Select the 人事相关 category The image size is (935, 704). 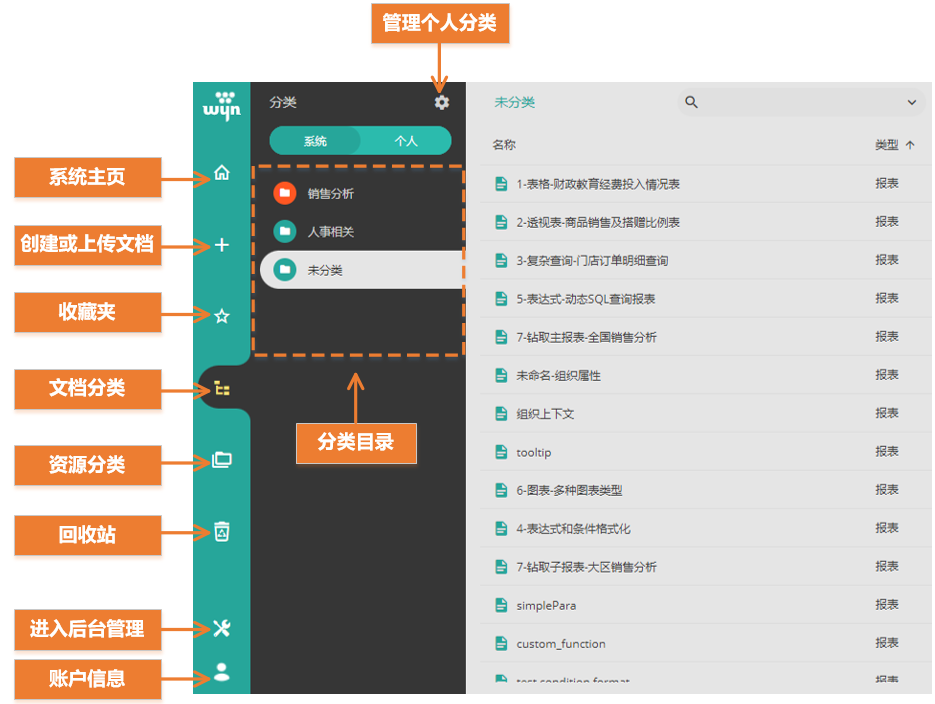(x=363, y=231)
